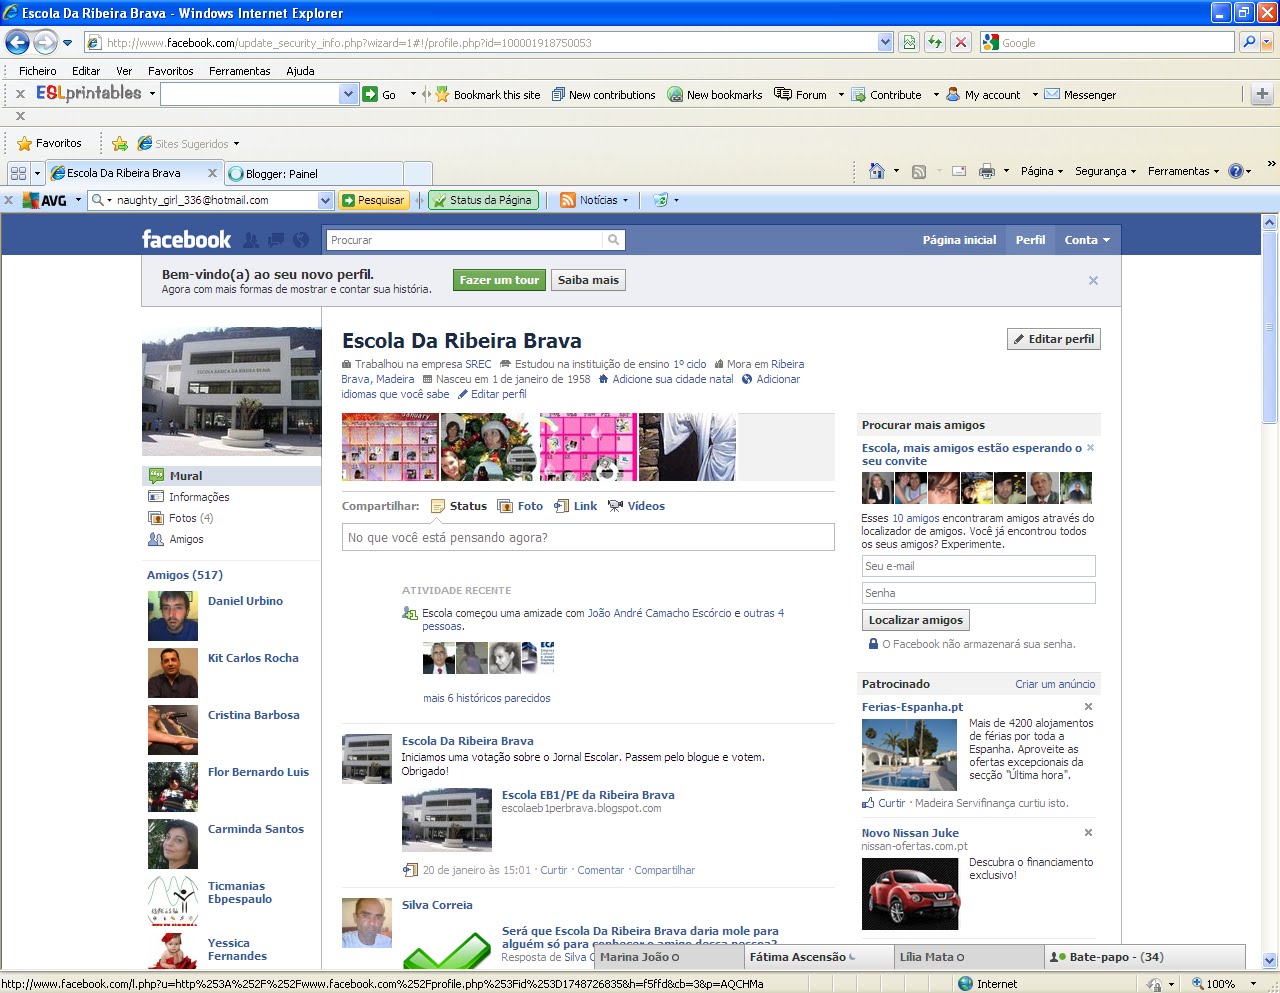The height and width of the screenshot is (993, 1280).
Task: Close the Escola Da Ribeira Brava browser tab
Action: (212, 173)
